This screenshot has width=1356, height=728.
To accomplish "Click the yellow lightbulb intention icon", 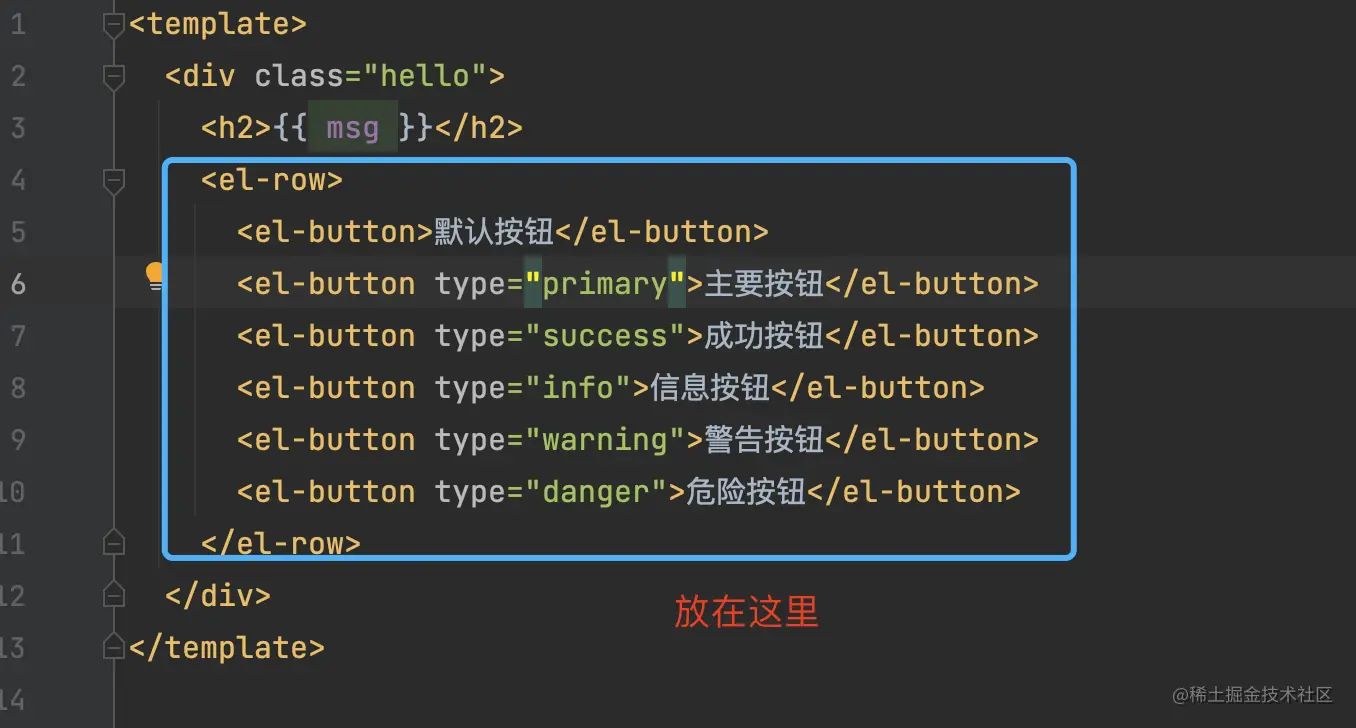I will (155, 276).
